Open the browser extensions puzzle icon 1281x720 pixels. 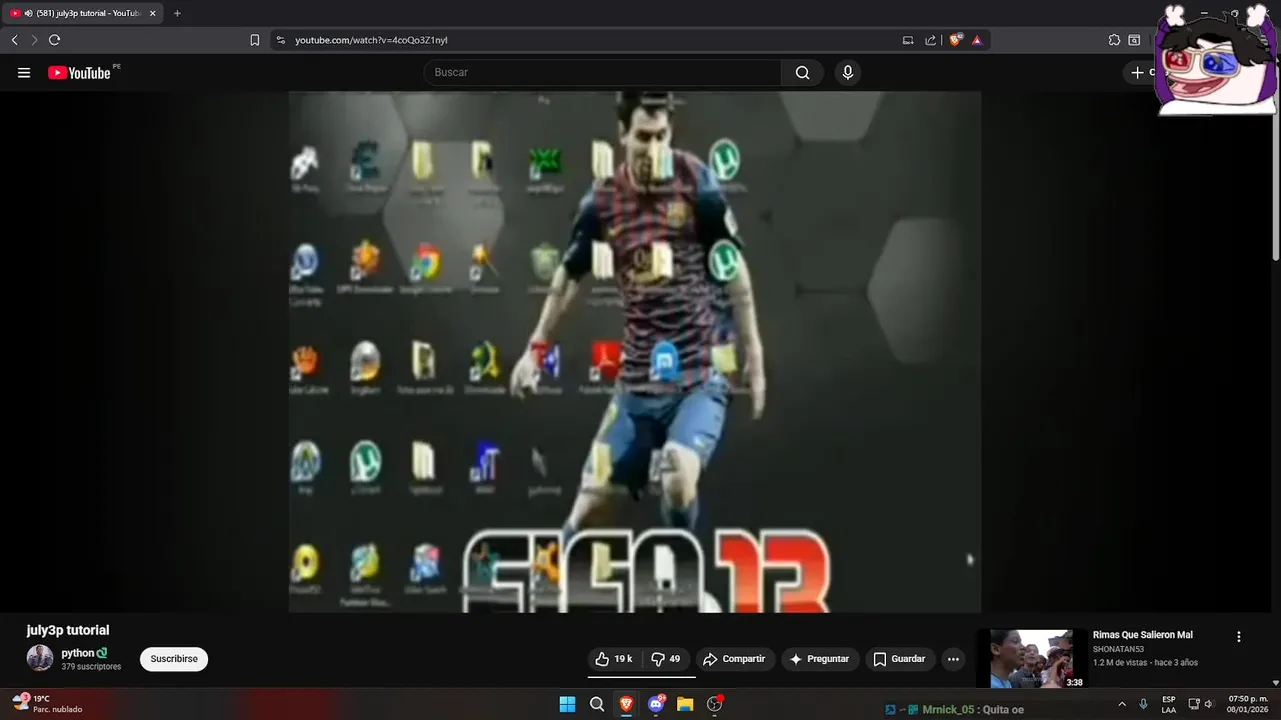click(1114, 40)
